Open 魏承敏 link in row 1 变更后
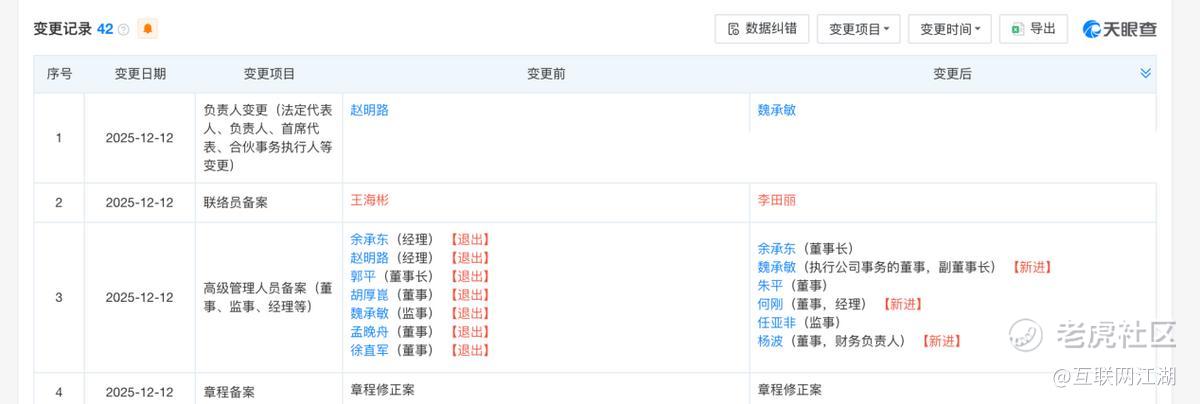 (x=777, y=110)
